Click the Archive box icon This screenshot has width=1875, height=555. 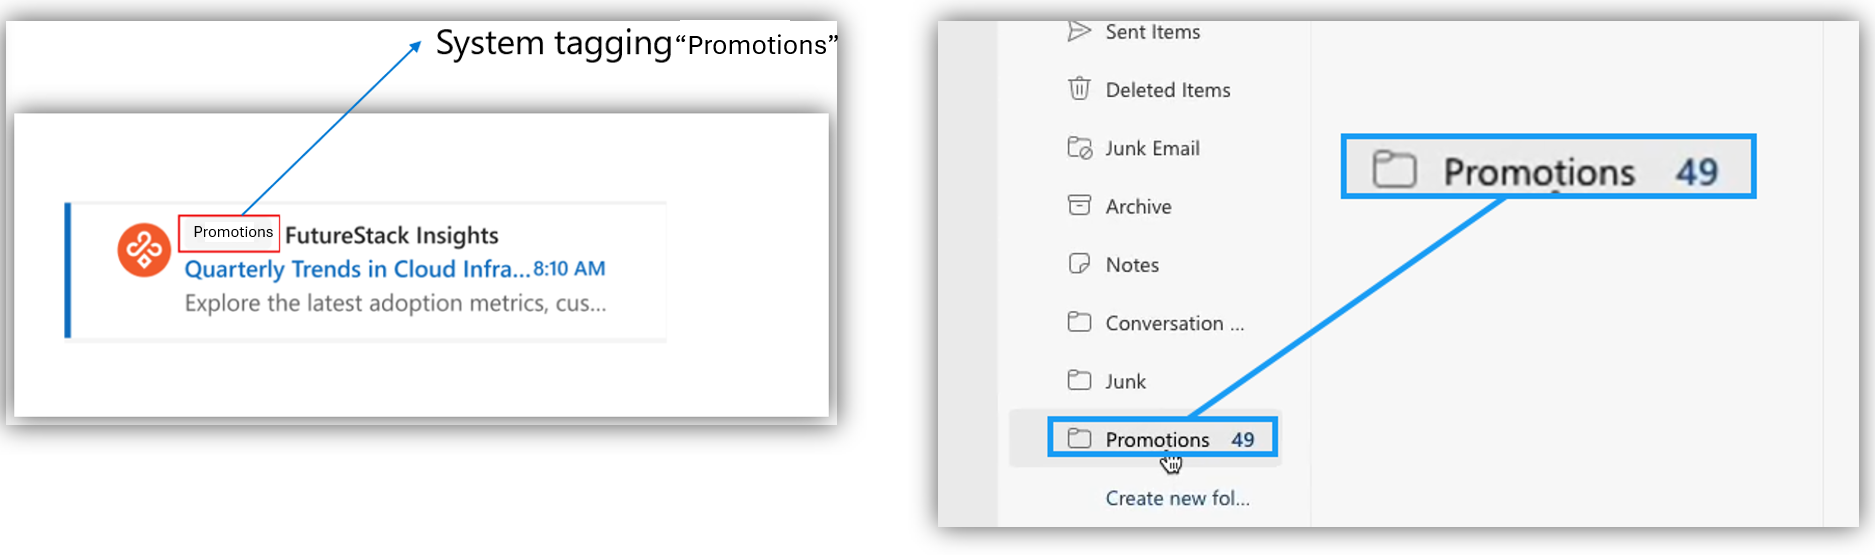(x=1079, y=206)
